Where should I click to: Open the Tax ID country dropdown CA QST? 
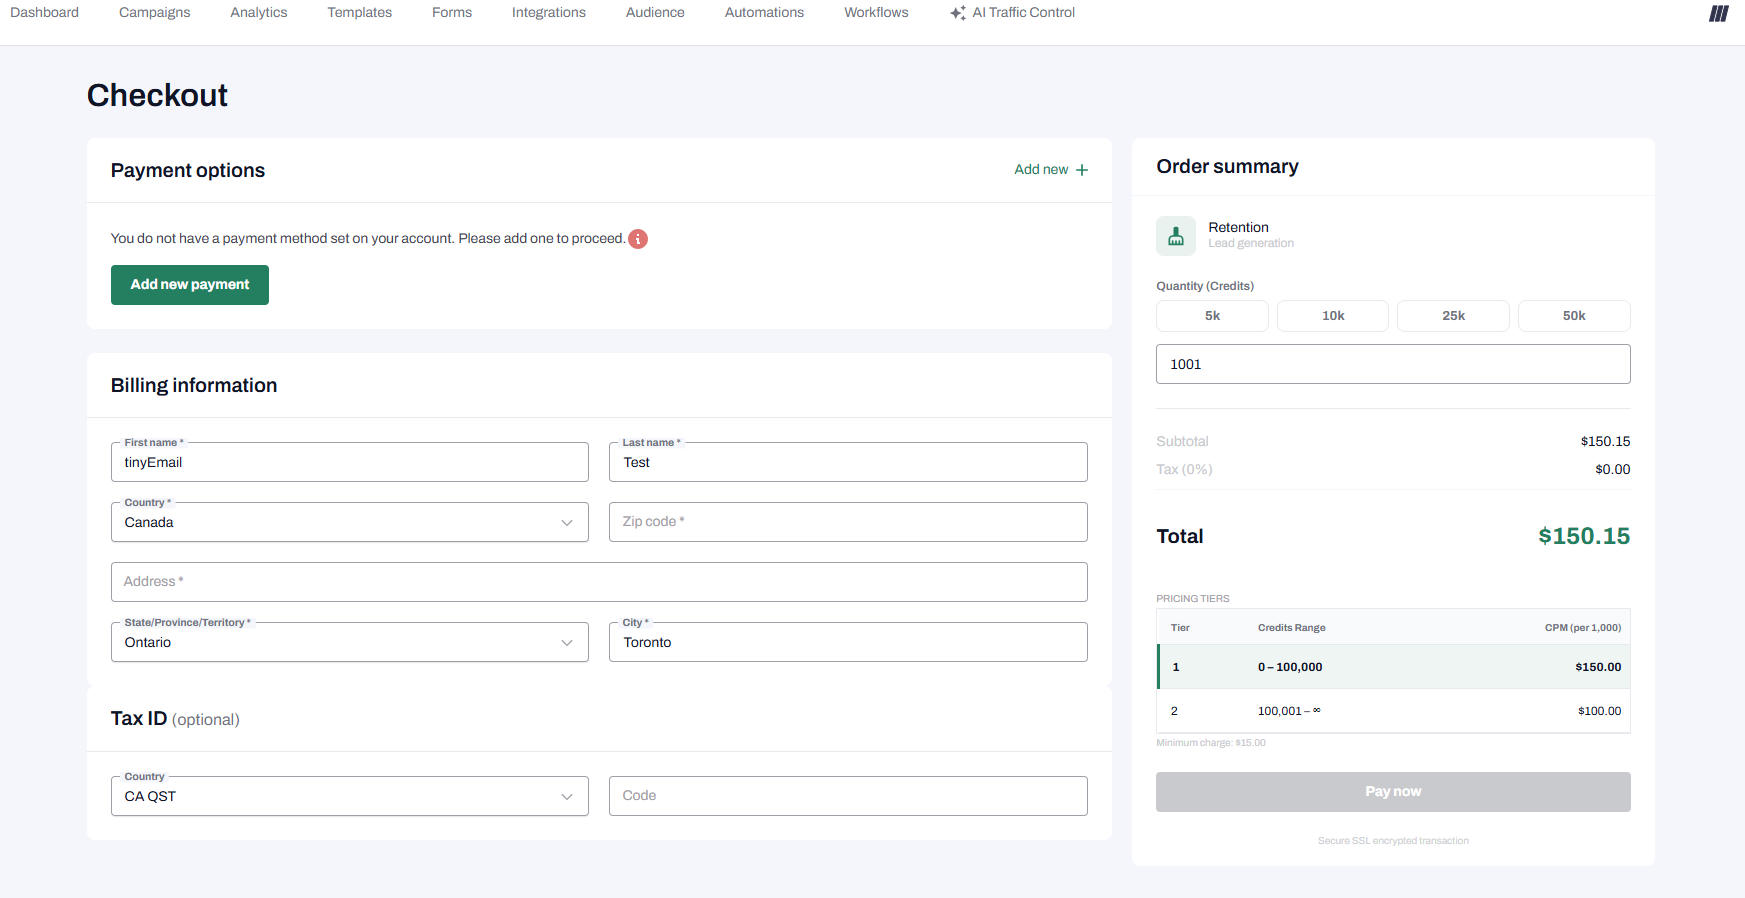(x=349, y=796)
